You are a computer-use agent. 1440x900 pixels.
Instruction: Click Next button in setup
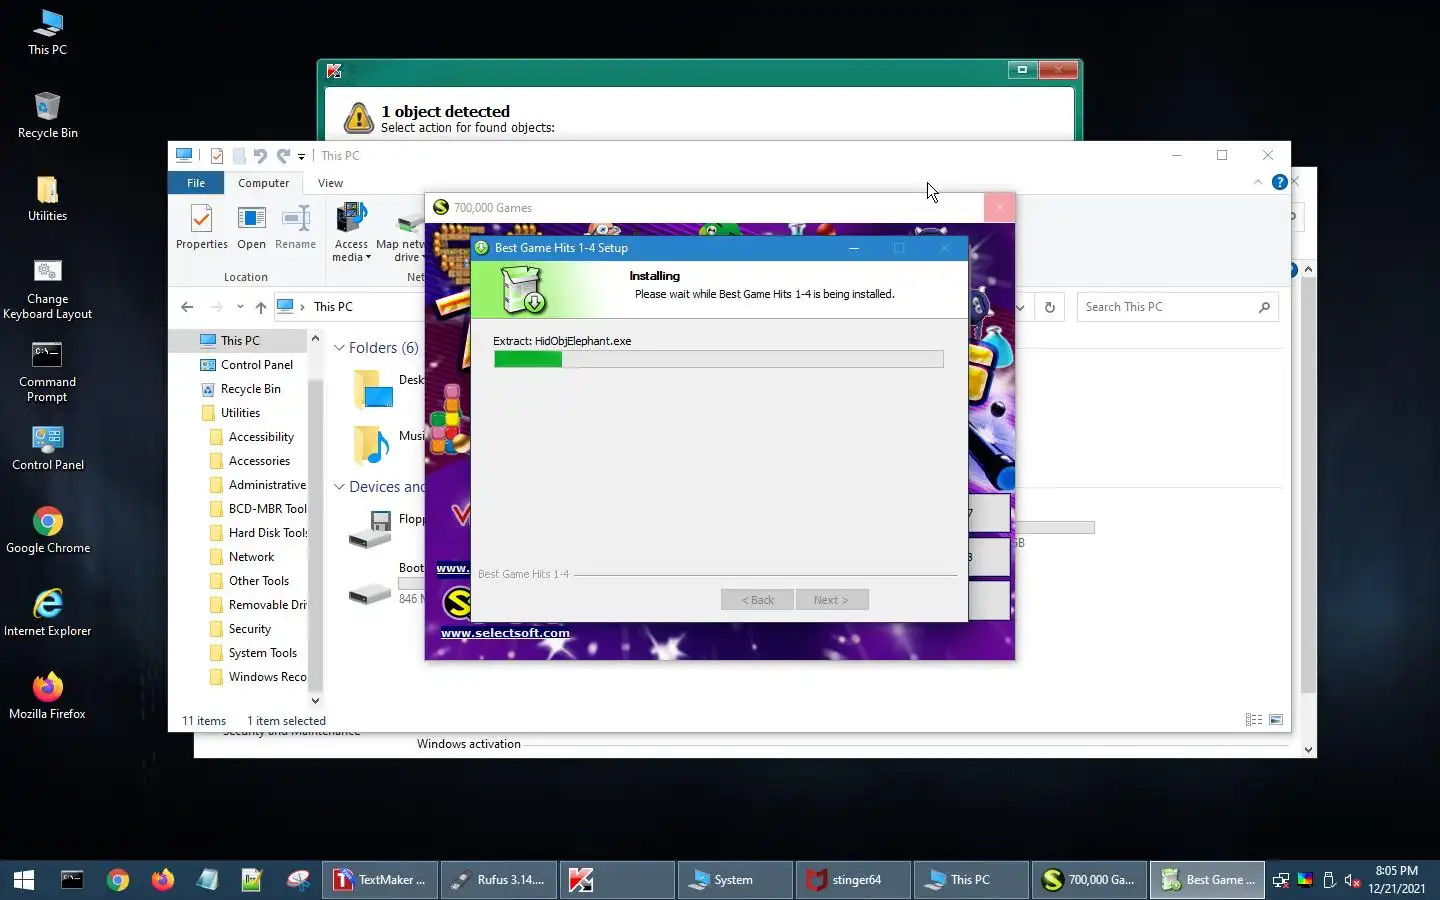[x=832, y=600]
